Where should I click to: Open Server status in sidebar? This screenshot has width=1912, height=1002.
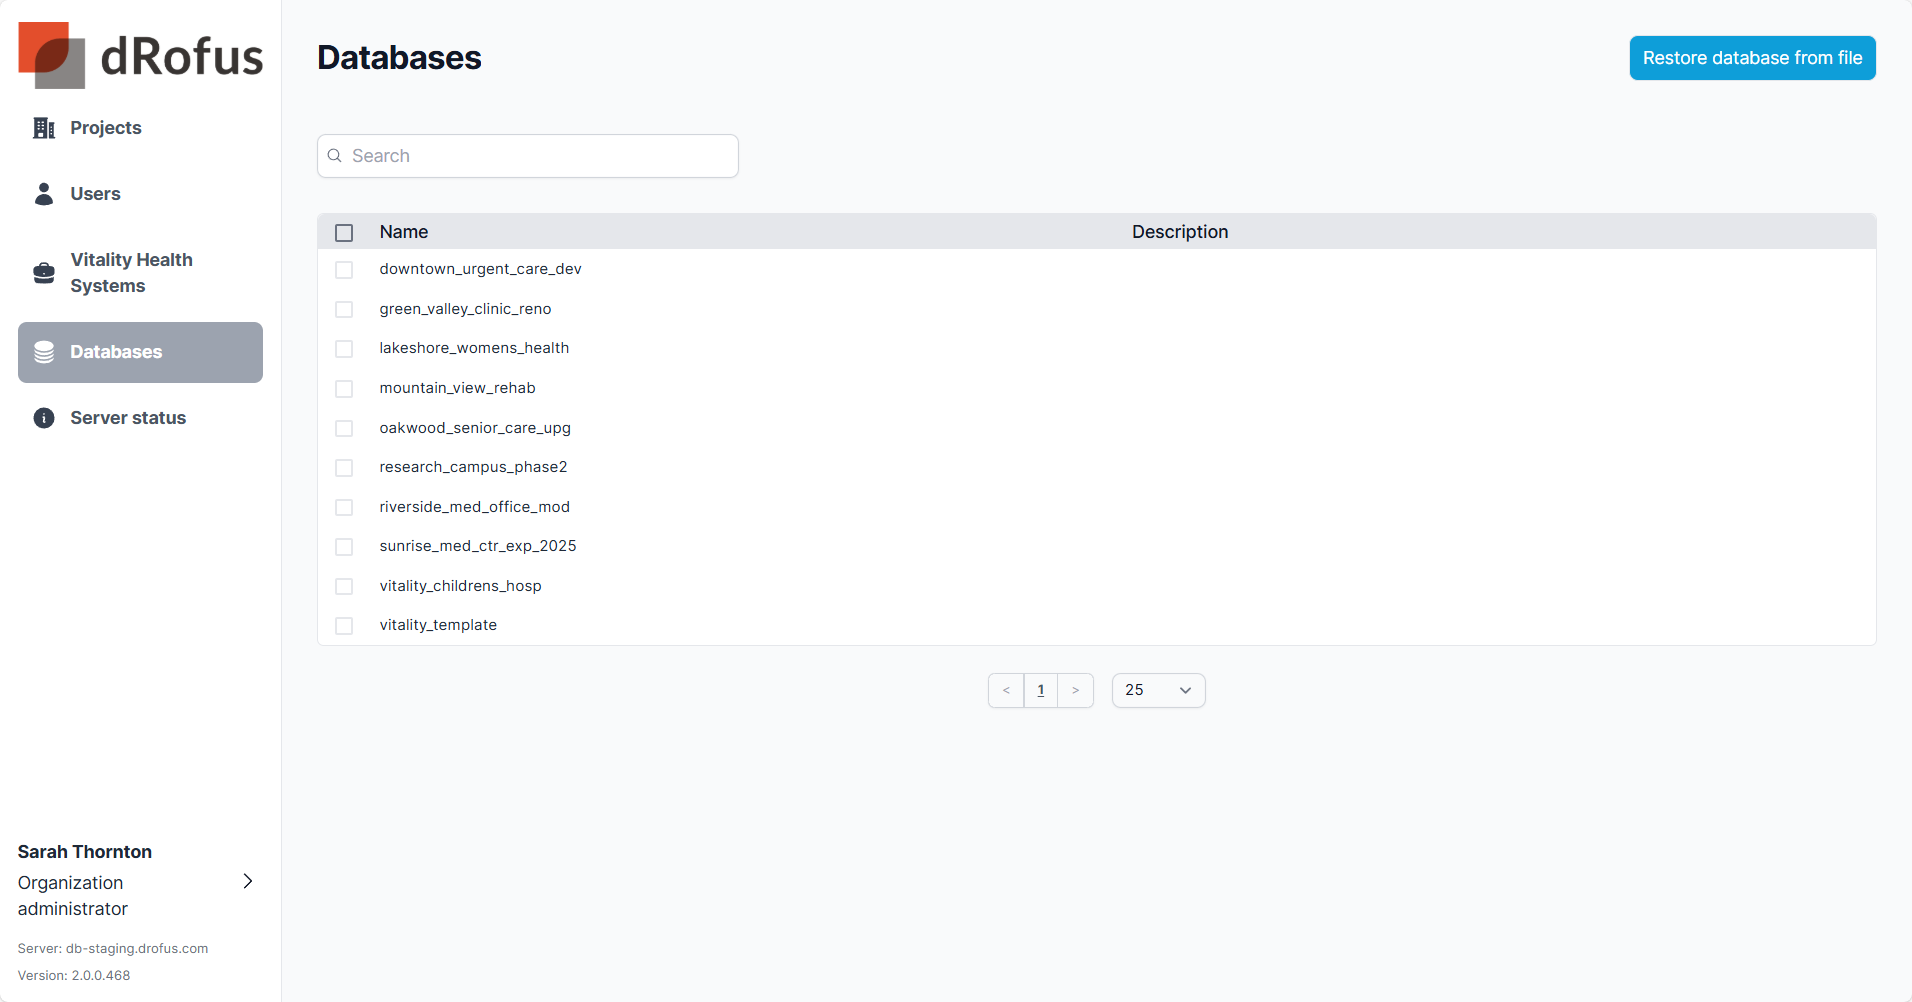point(128,418)
